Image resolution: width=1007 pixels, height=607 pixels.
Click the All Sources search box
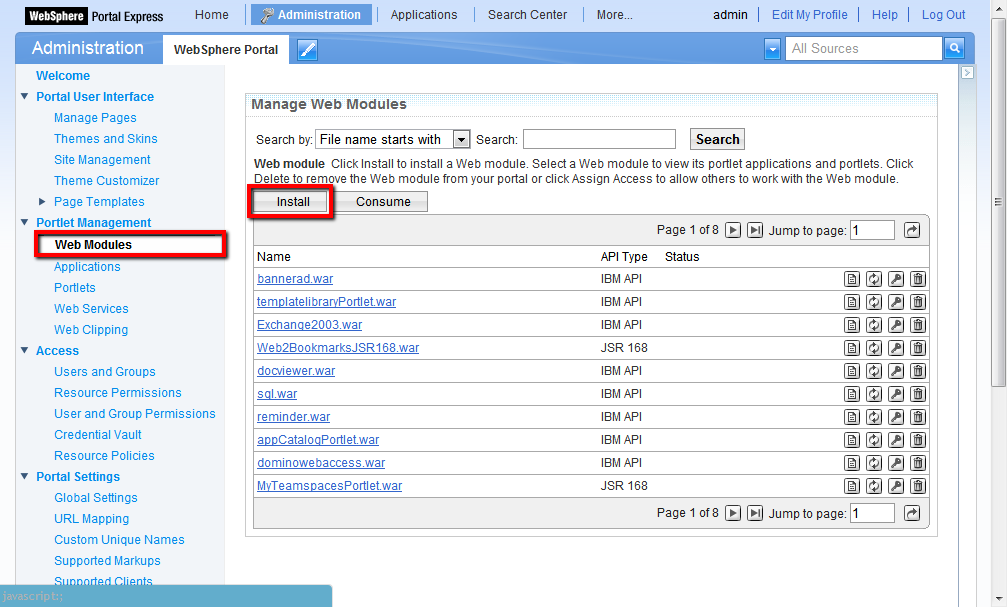point(863,48)
